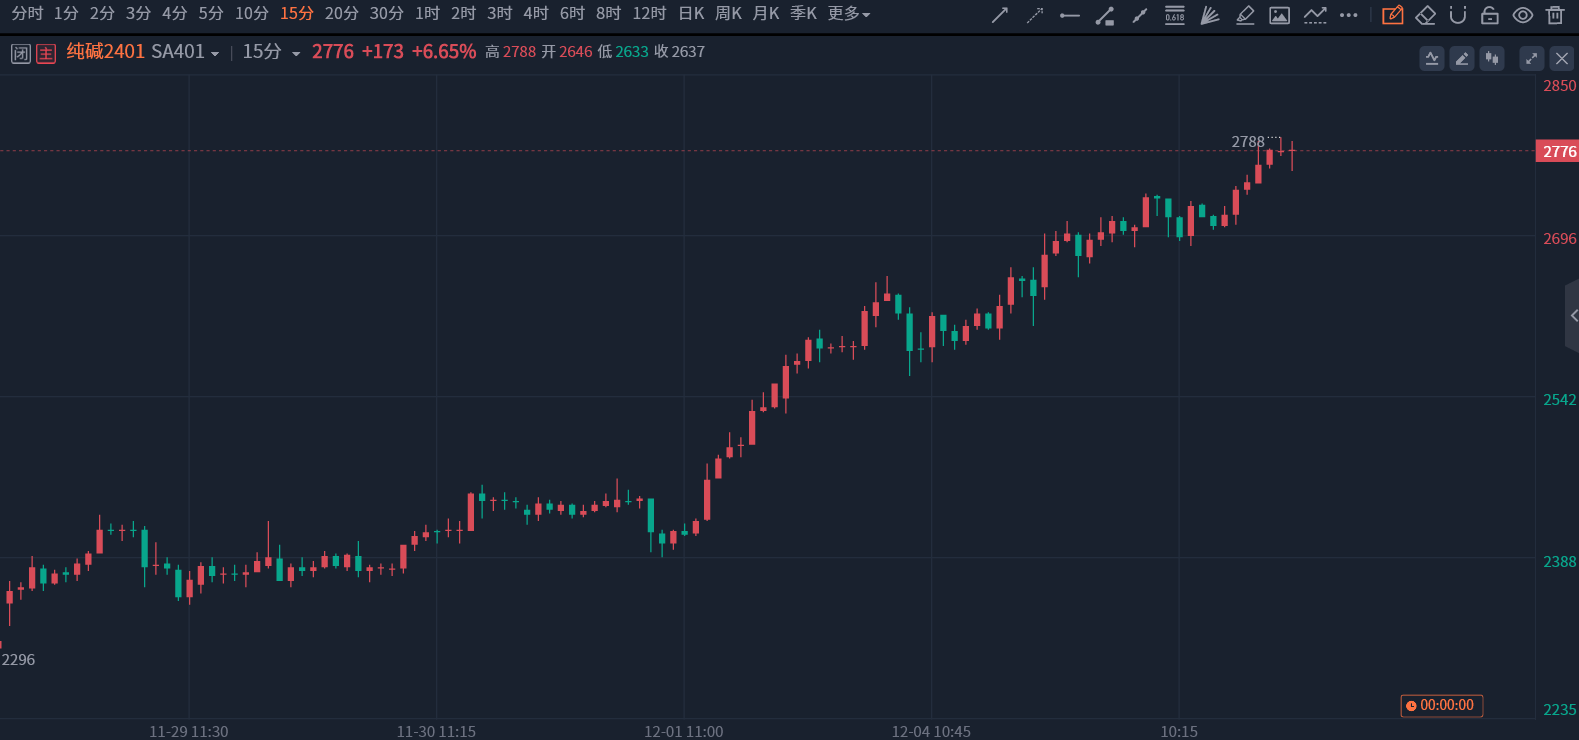Click the 12-04 10:45 time axis label

pos(931,731)
